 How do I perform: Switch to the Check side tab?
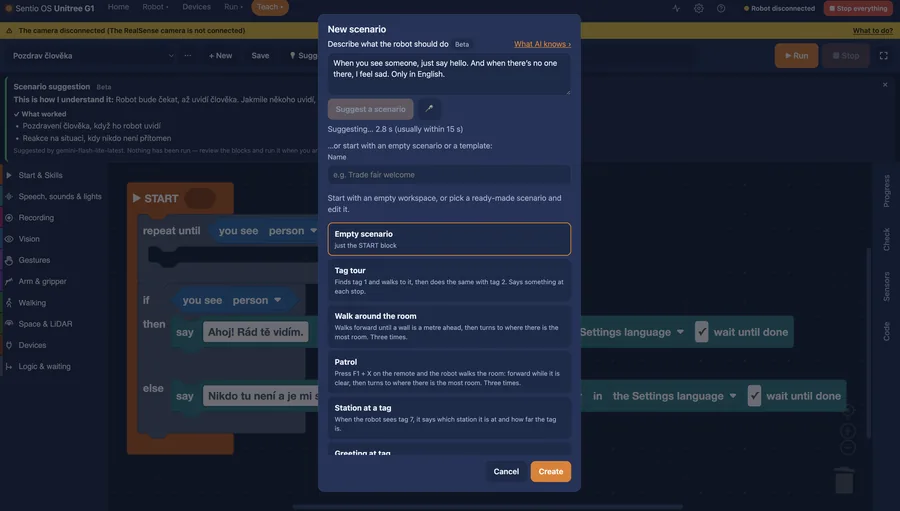[x=886, y=239]
